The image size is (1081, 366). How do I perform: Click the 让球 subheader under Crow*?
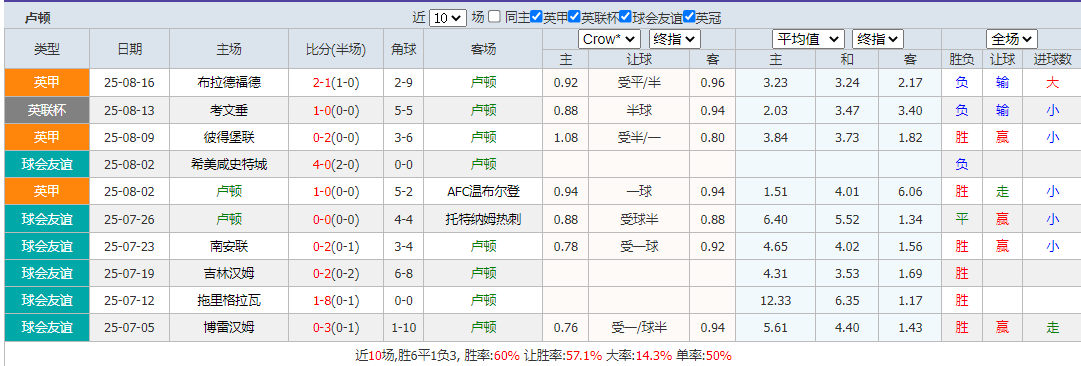pyautogui.click(x=638, y=60)
